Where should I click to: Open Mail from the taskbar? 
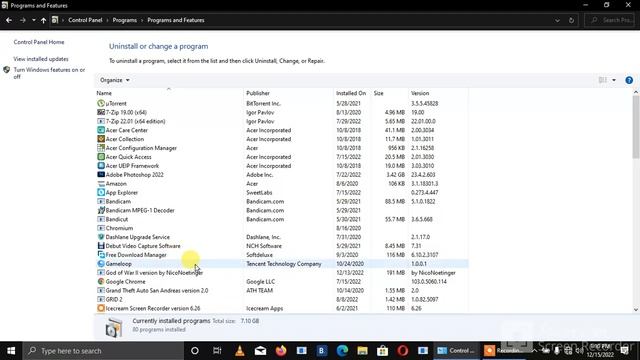[260, 351]
